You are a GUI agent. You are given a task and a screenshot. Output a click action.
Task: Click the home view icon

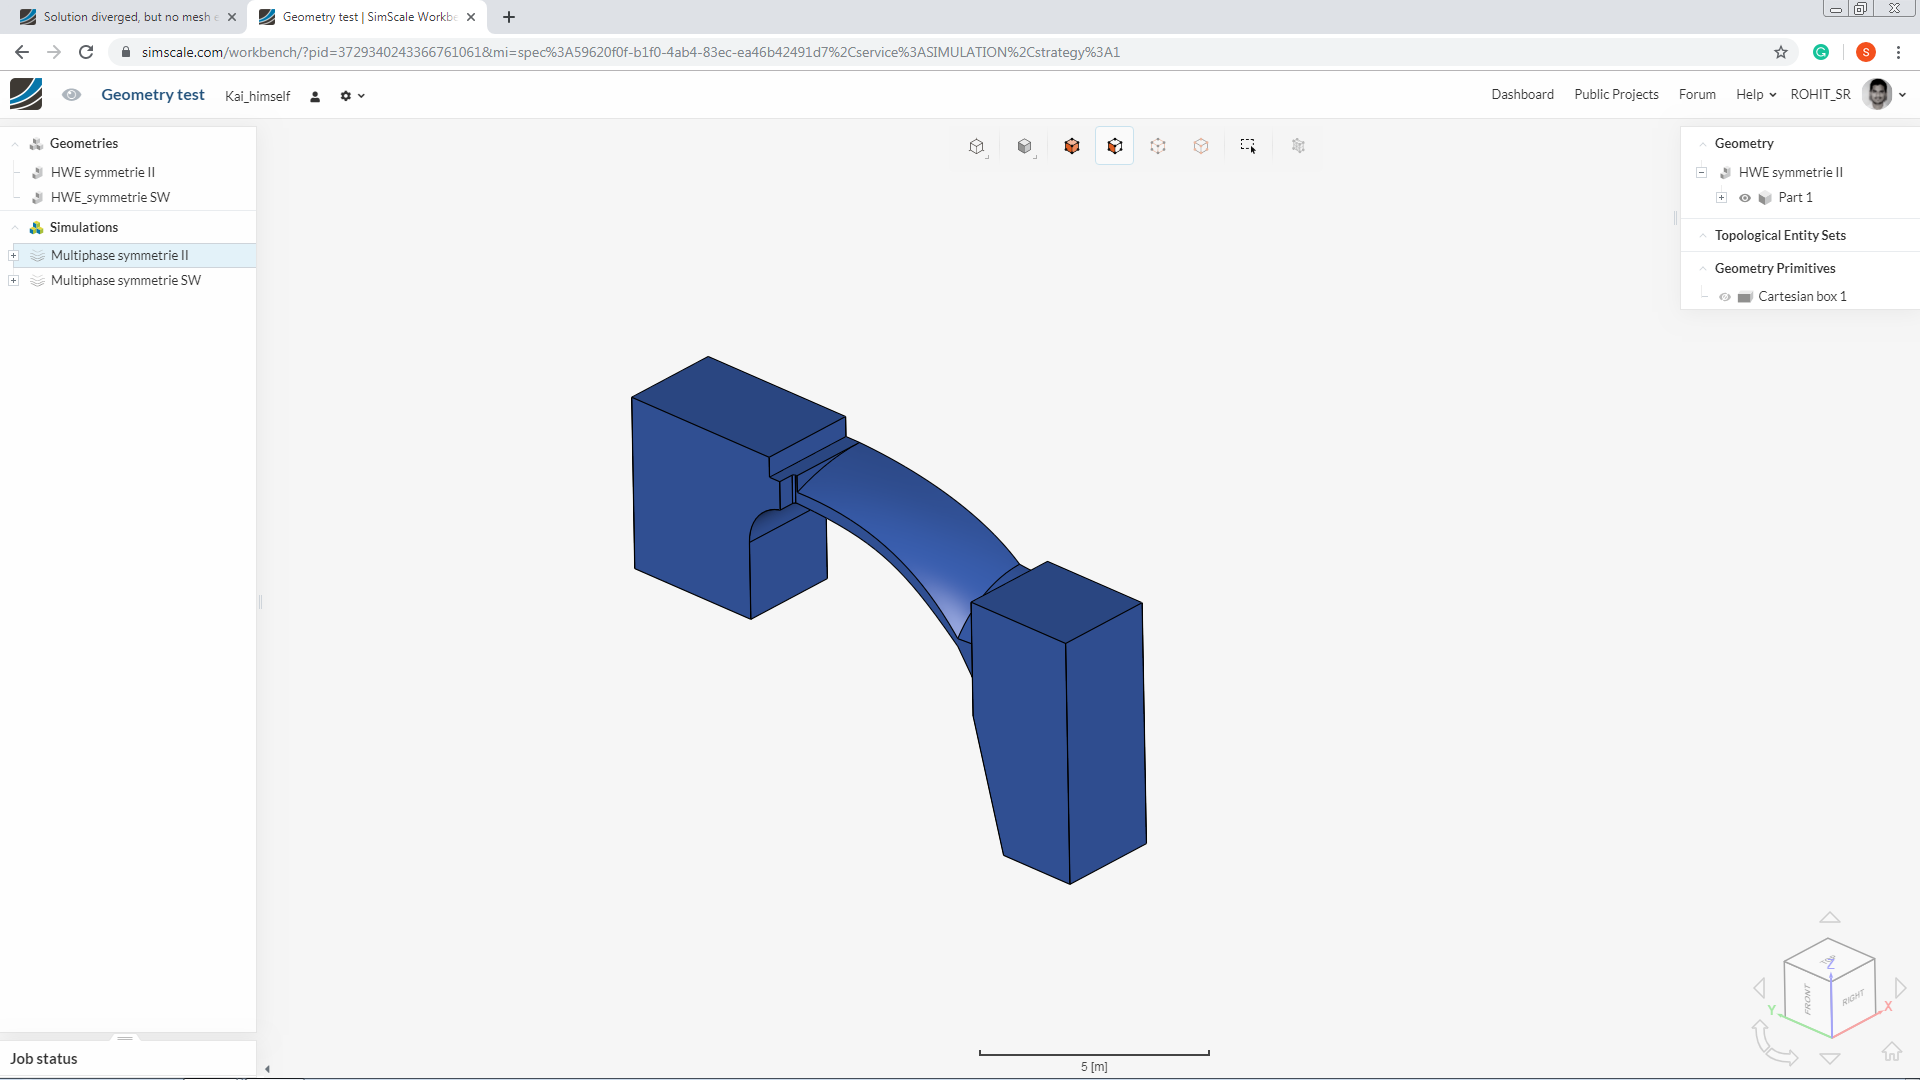1891,1051
